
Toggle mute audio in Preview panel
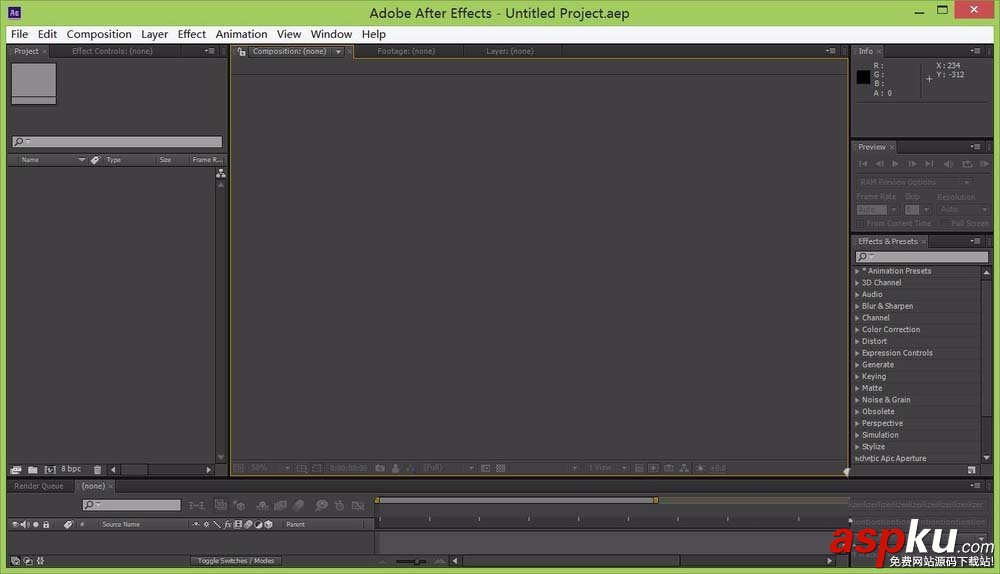[x=949, y=165]
